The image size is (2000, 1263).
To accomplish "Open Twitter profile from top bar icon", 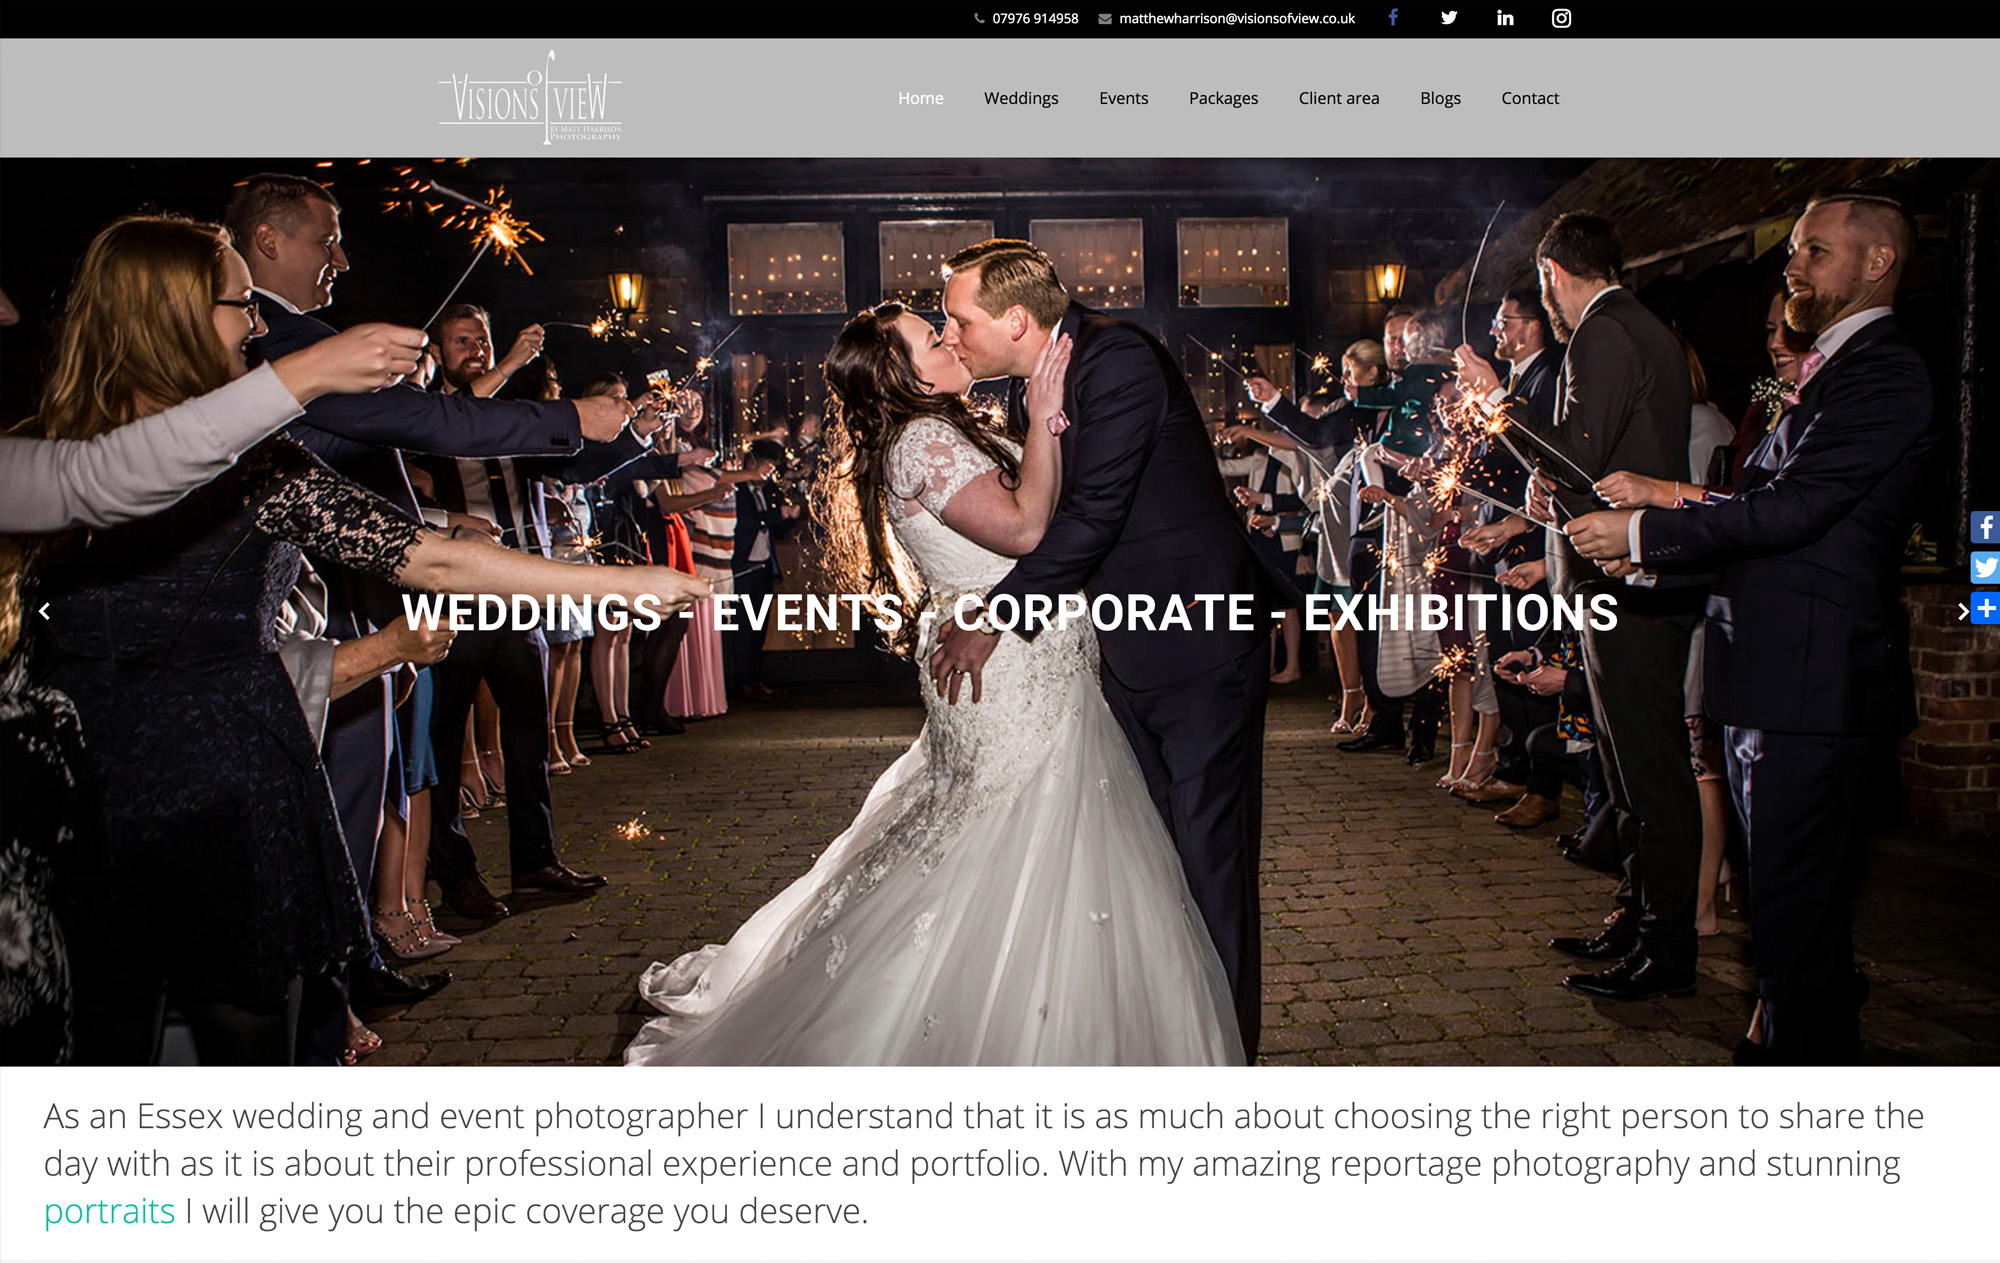I will (1449, 18).
